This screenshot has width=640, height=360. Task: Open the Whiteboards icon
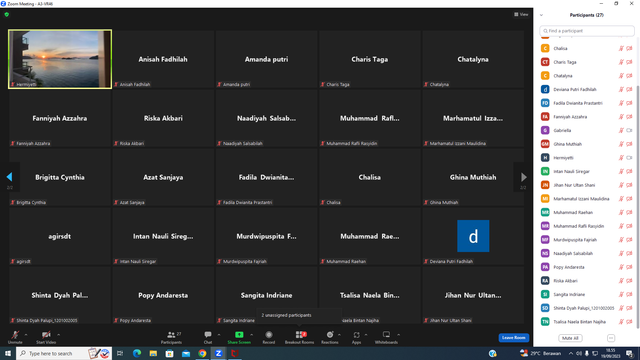386,335
